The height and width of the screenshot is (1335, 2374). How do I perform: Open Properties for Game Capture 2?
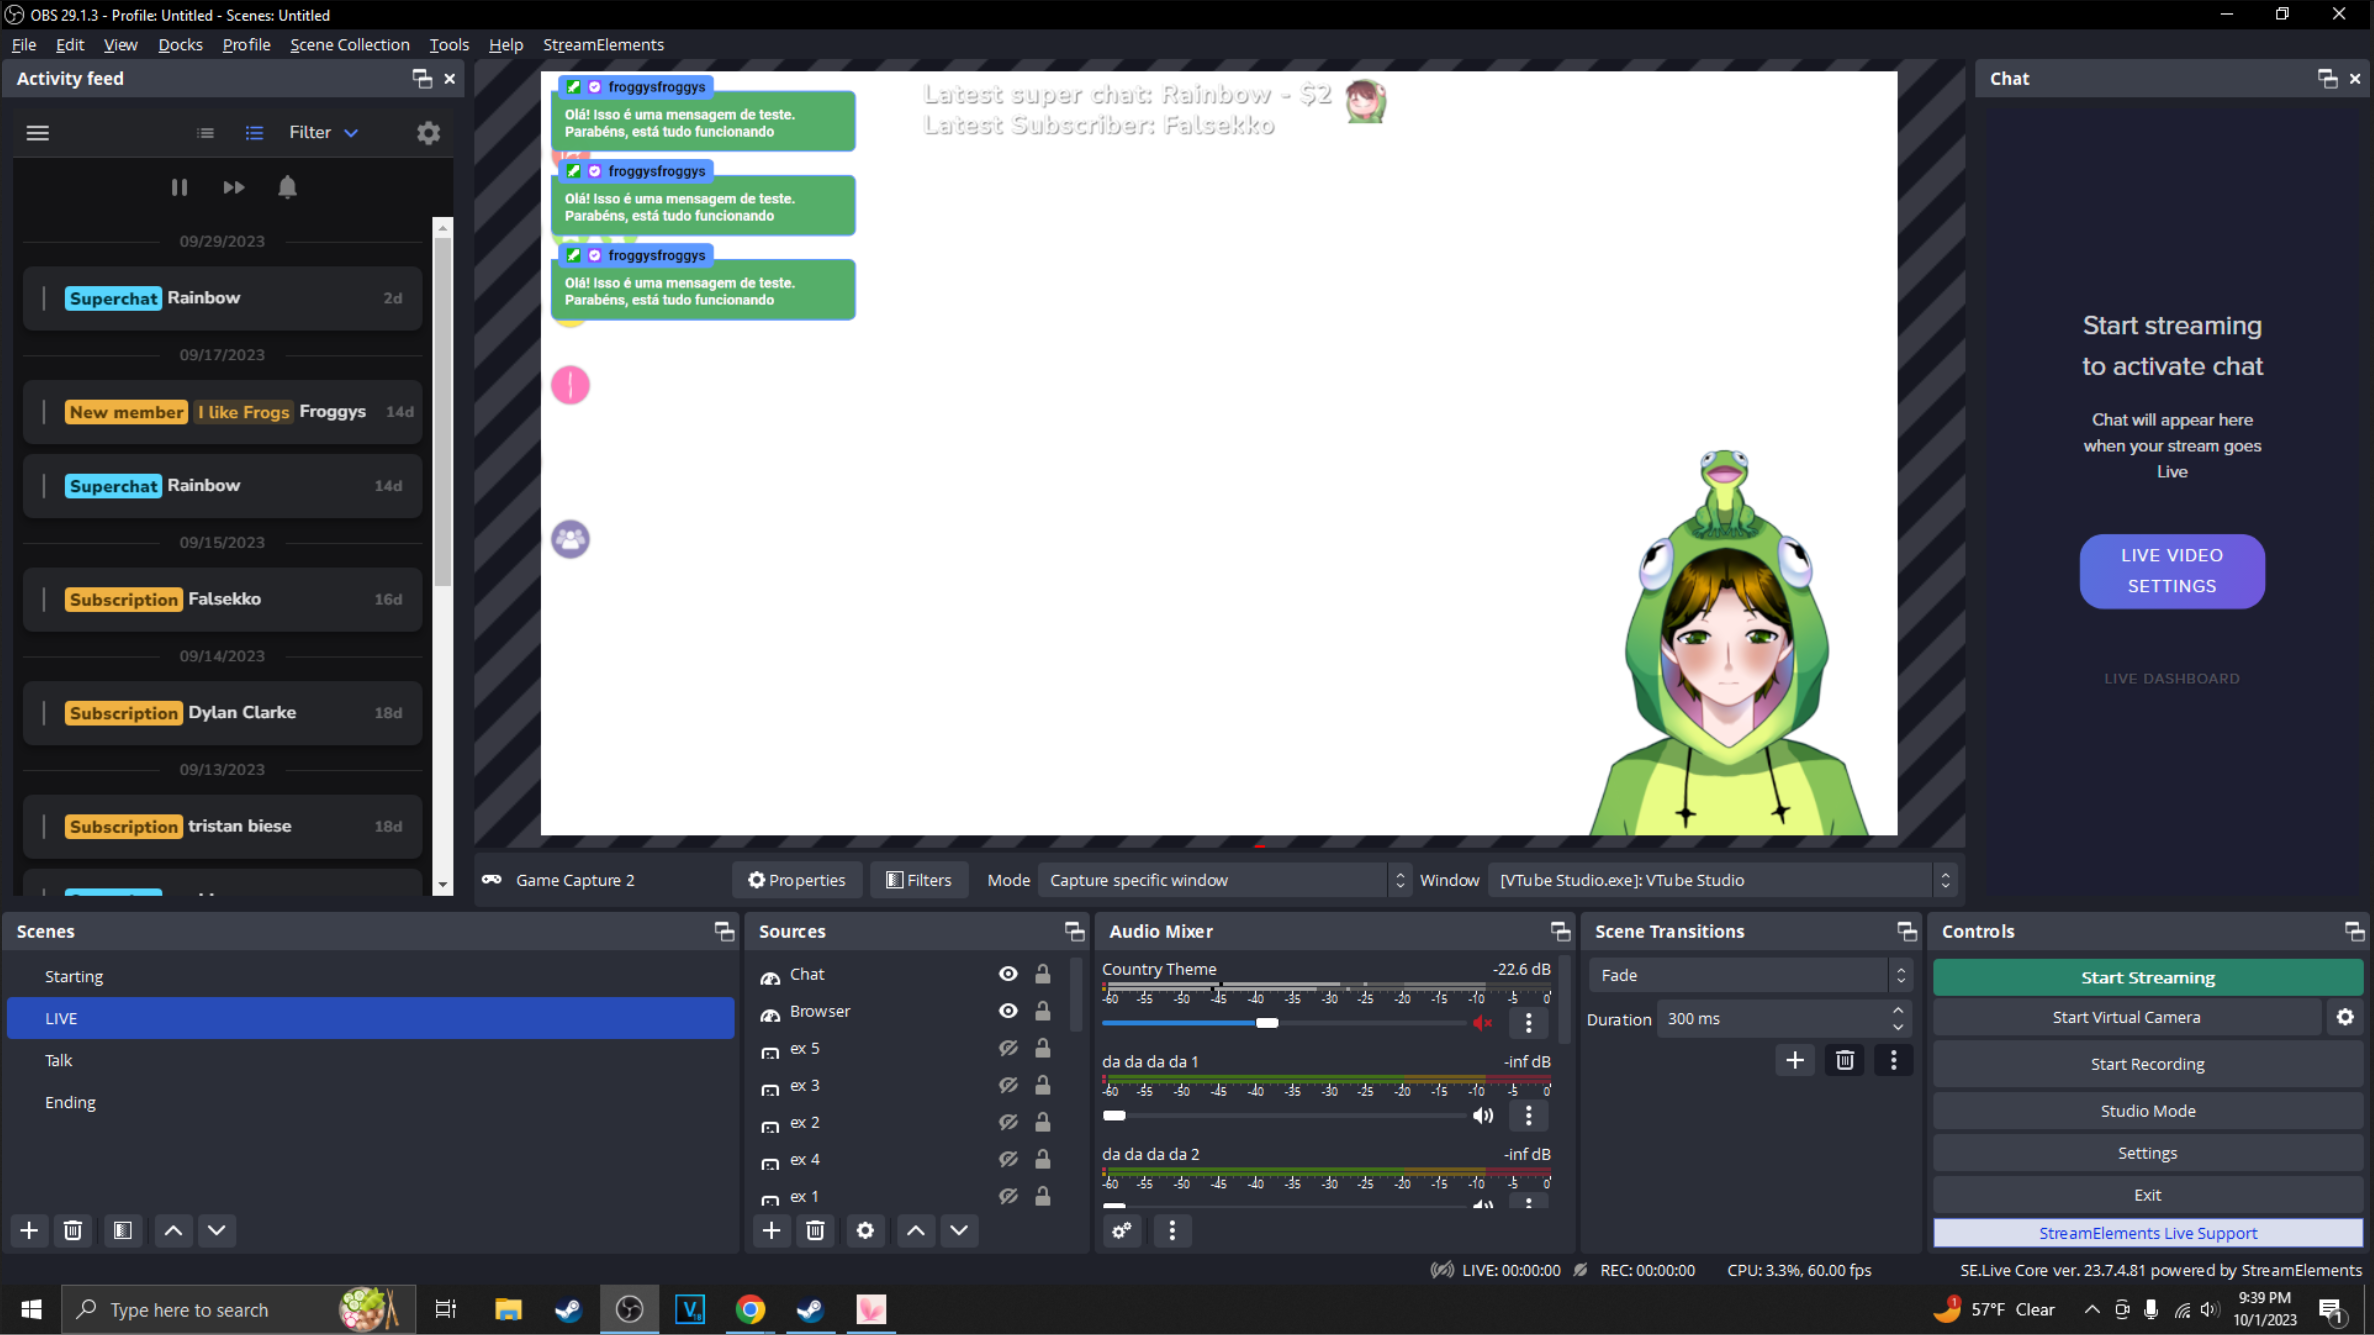pyautogui.click(x=797, y=880)
